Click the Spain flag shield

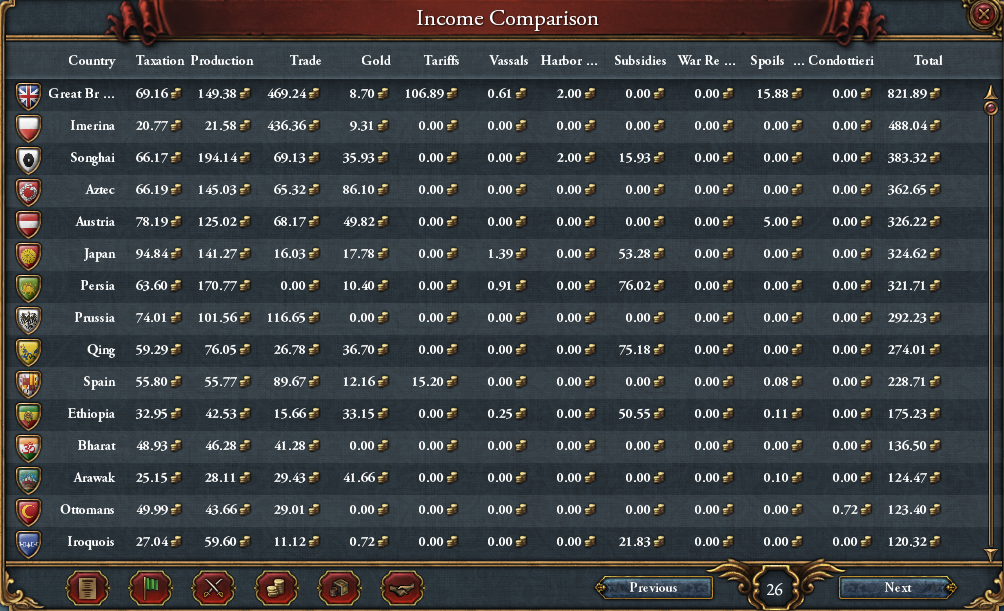tap(29, 384)
